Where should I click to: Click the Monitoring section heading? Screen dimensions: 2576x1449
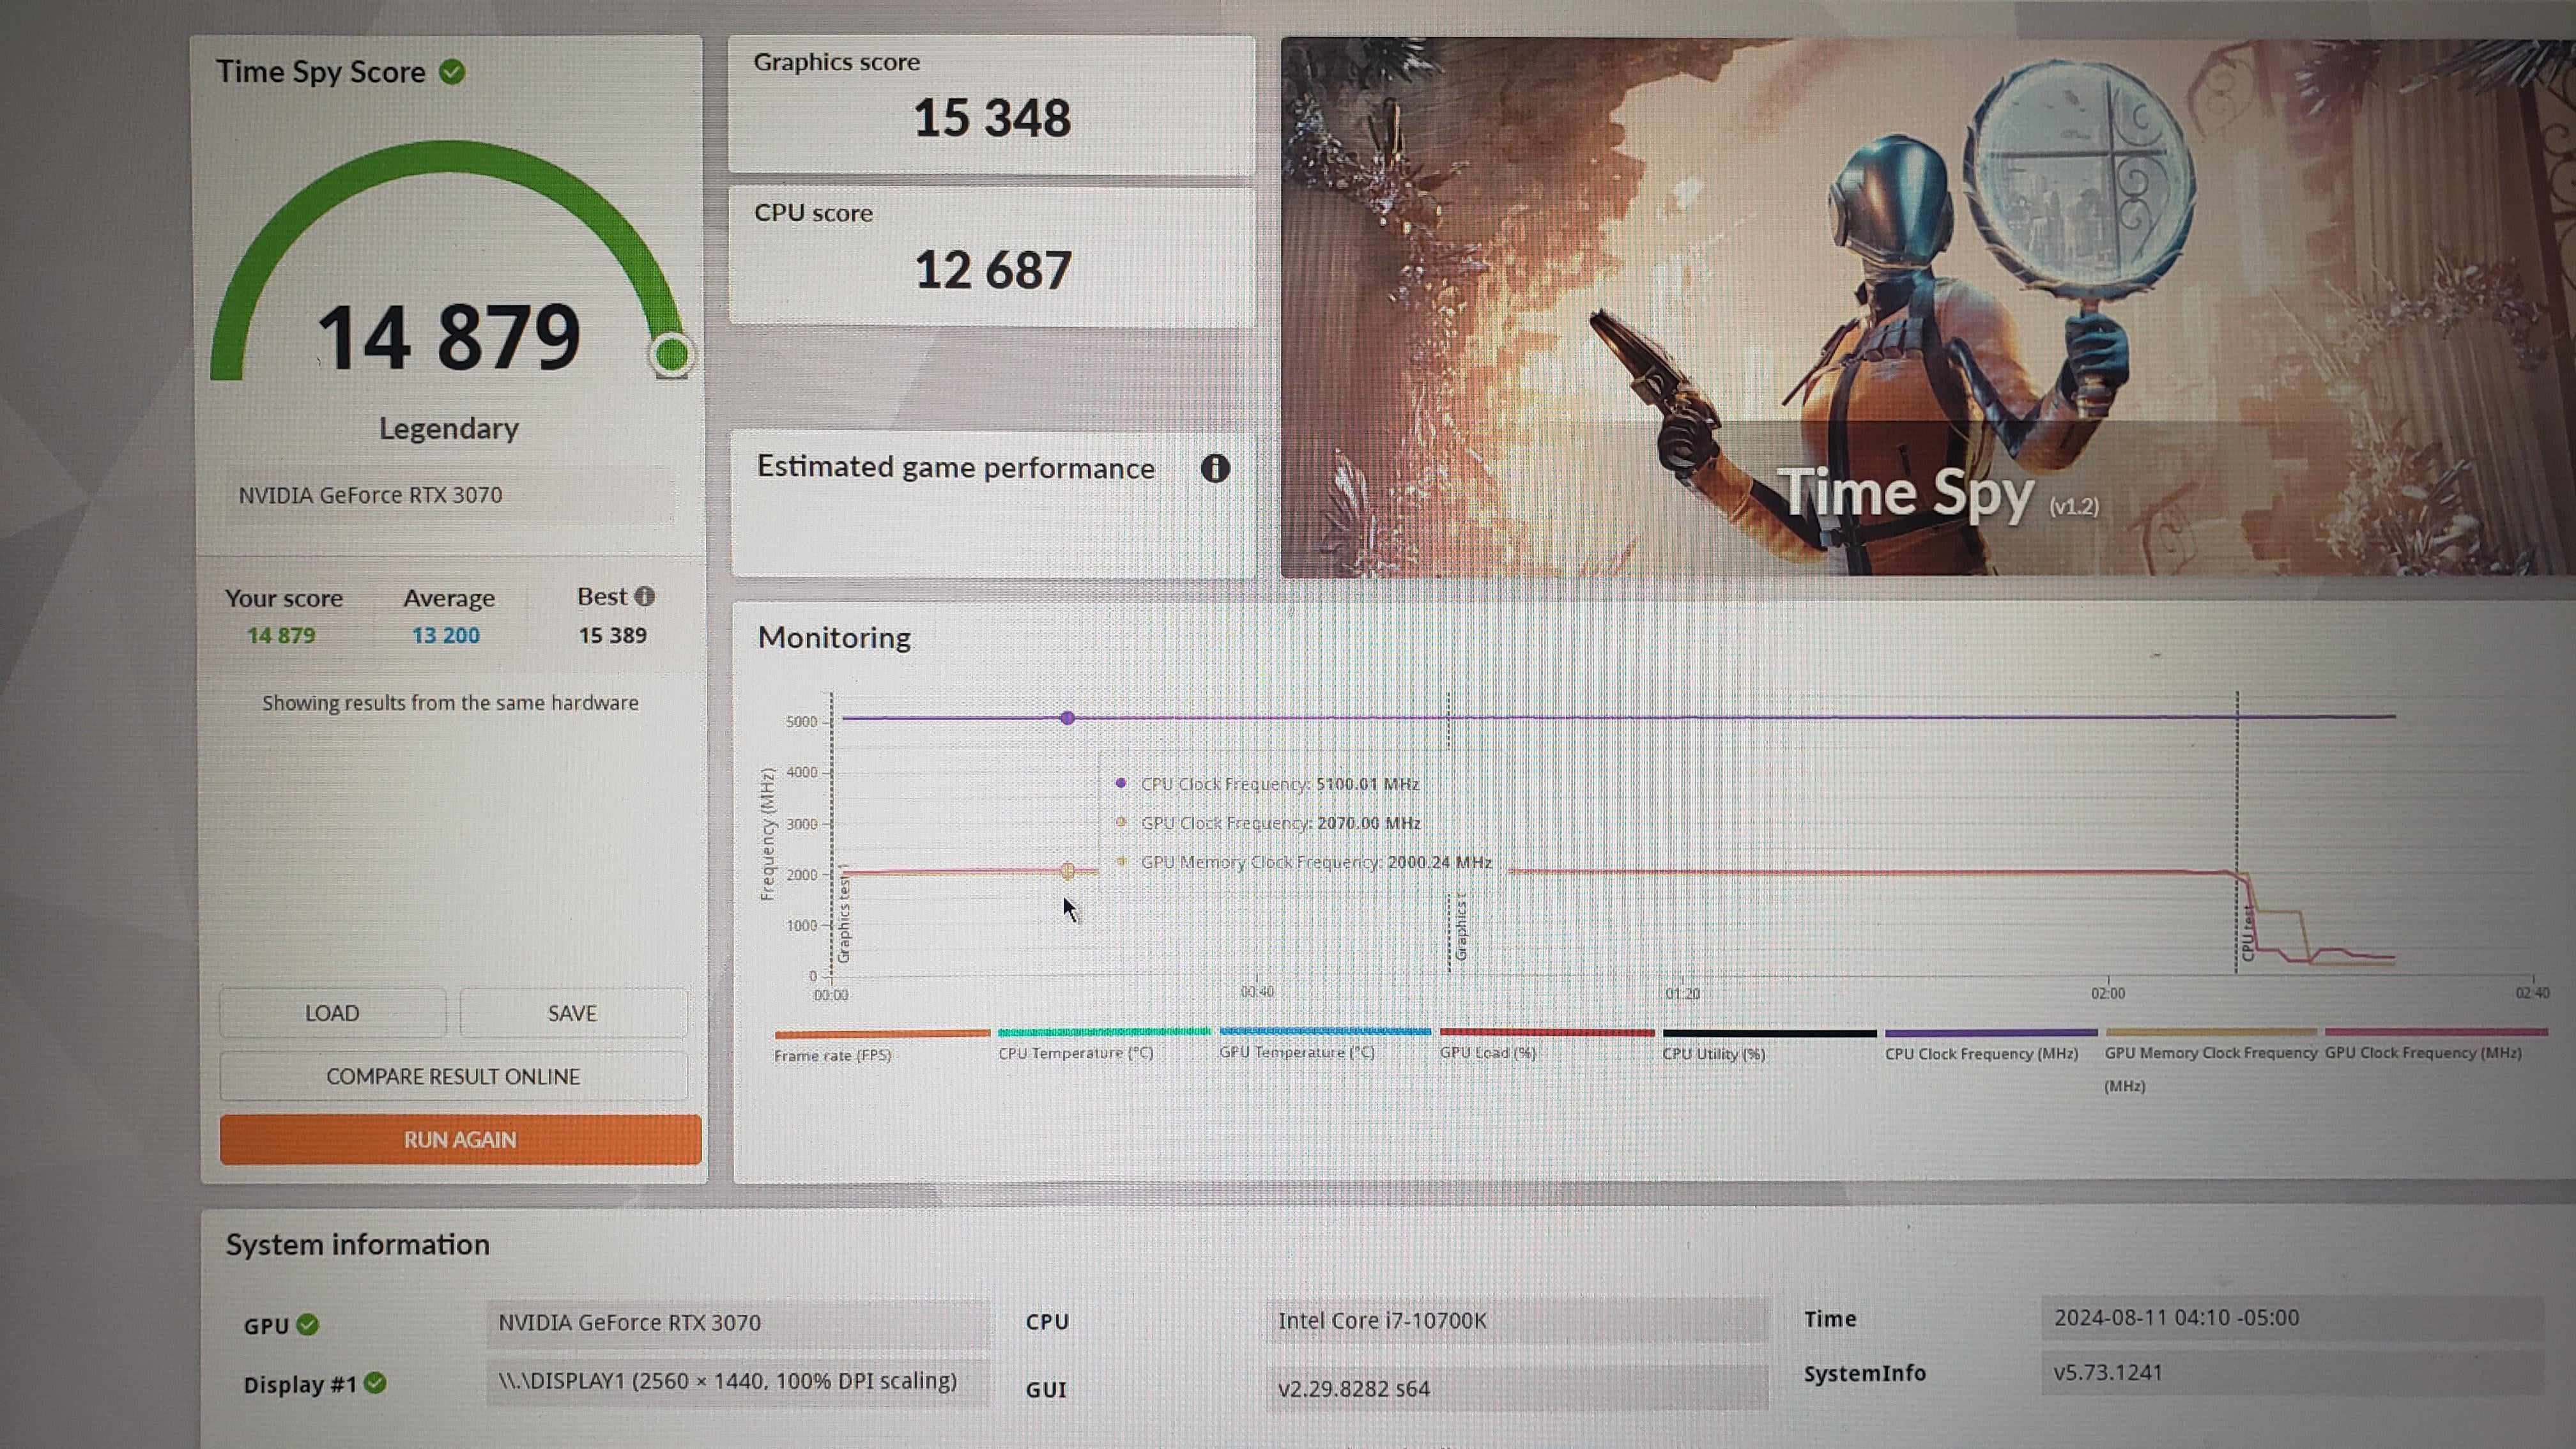coord(834,638)
